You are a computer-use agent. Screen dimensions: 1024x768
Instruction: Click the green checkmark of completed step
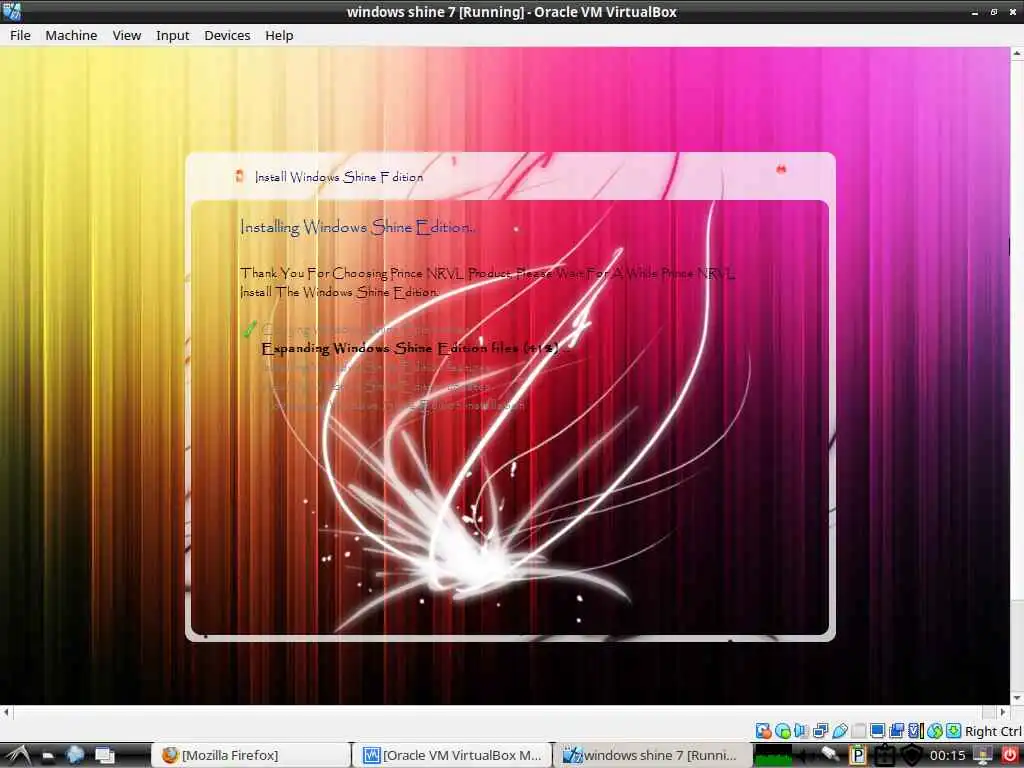click(x=249, y=328)
